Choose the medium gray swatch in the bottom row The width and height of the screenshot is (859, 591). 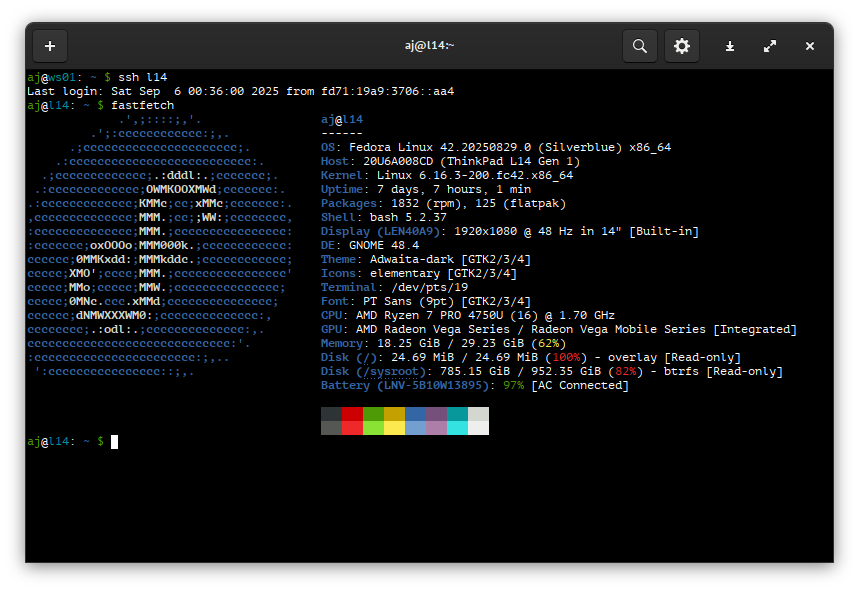click(331, 428)
